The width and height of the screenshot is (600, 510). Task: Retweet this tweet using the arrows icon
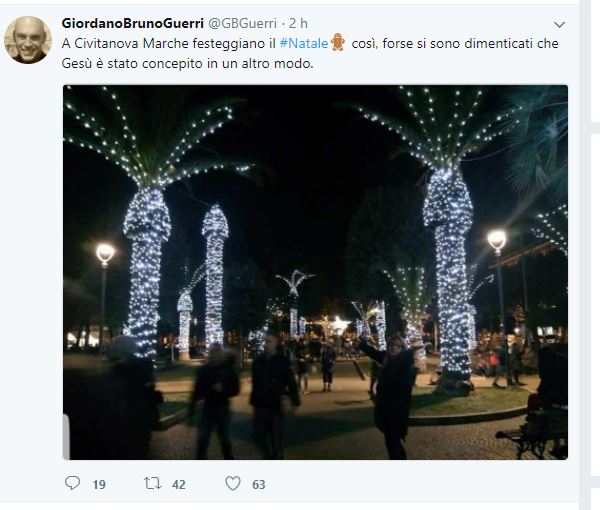(152, 484)
